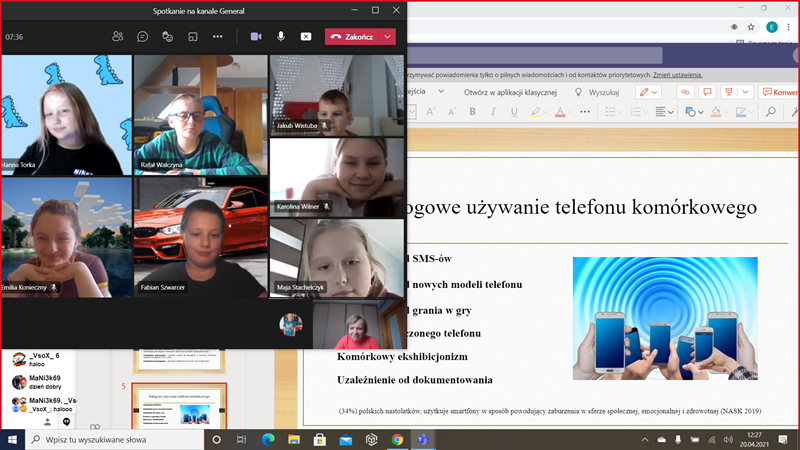800x450 pixels.
Task: Show meeting participants list
Action: [x=118, y=36]
